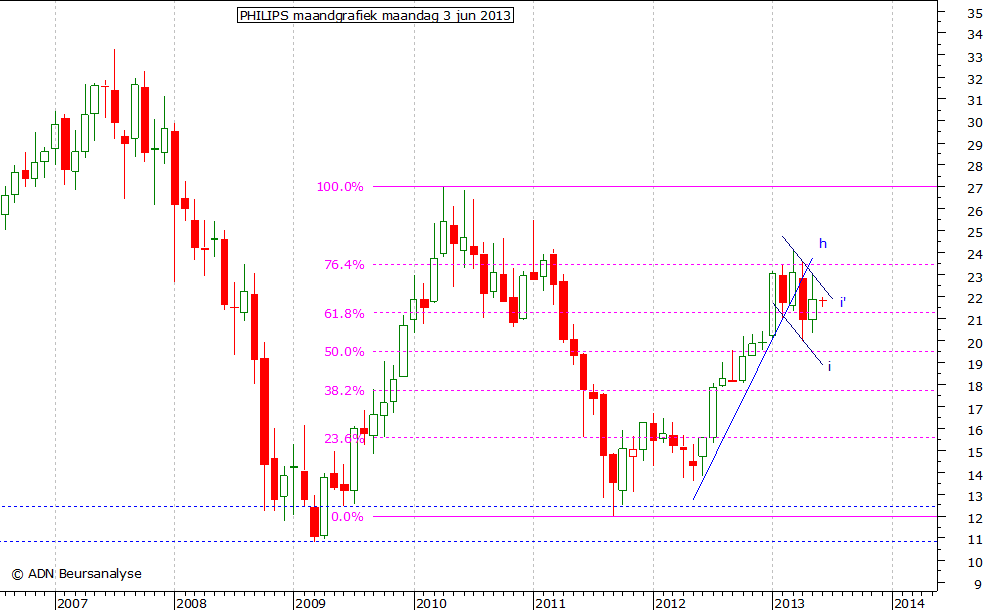This screenshot has width=985, height=610.
Task: Select the 23.6% Fibonacci level label
Action: (x=344, y=438)
